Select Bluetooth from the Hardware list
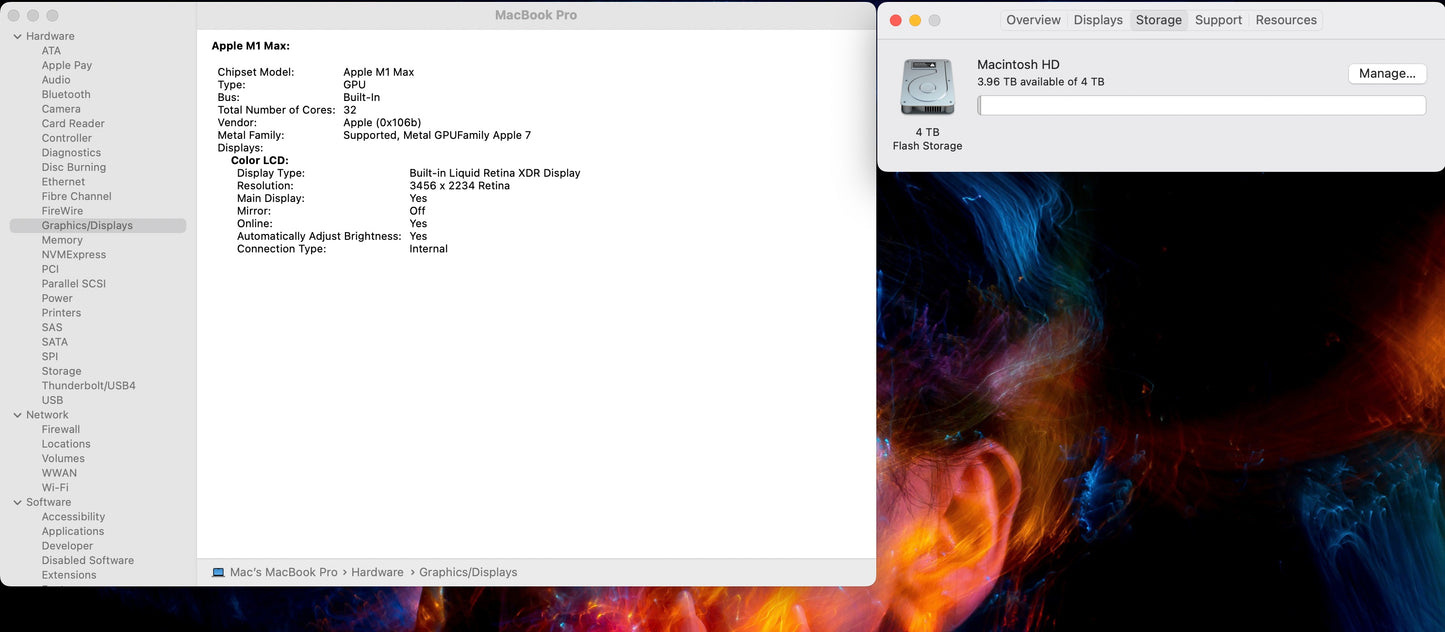This screenshot has width=1445, height=632. (x=66, y=95)
